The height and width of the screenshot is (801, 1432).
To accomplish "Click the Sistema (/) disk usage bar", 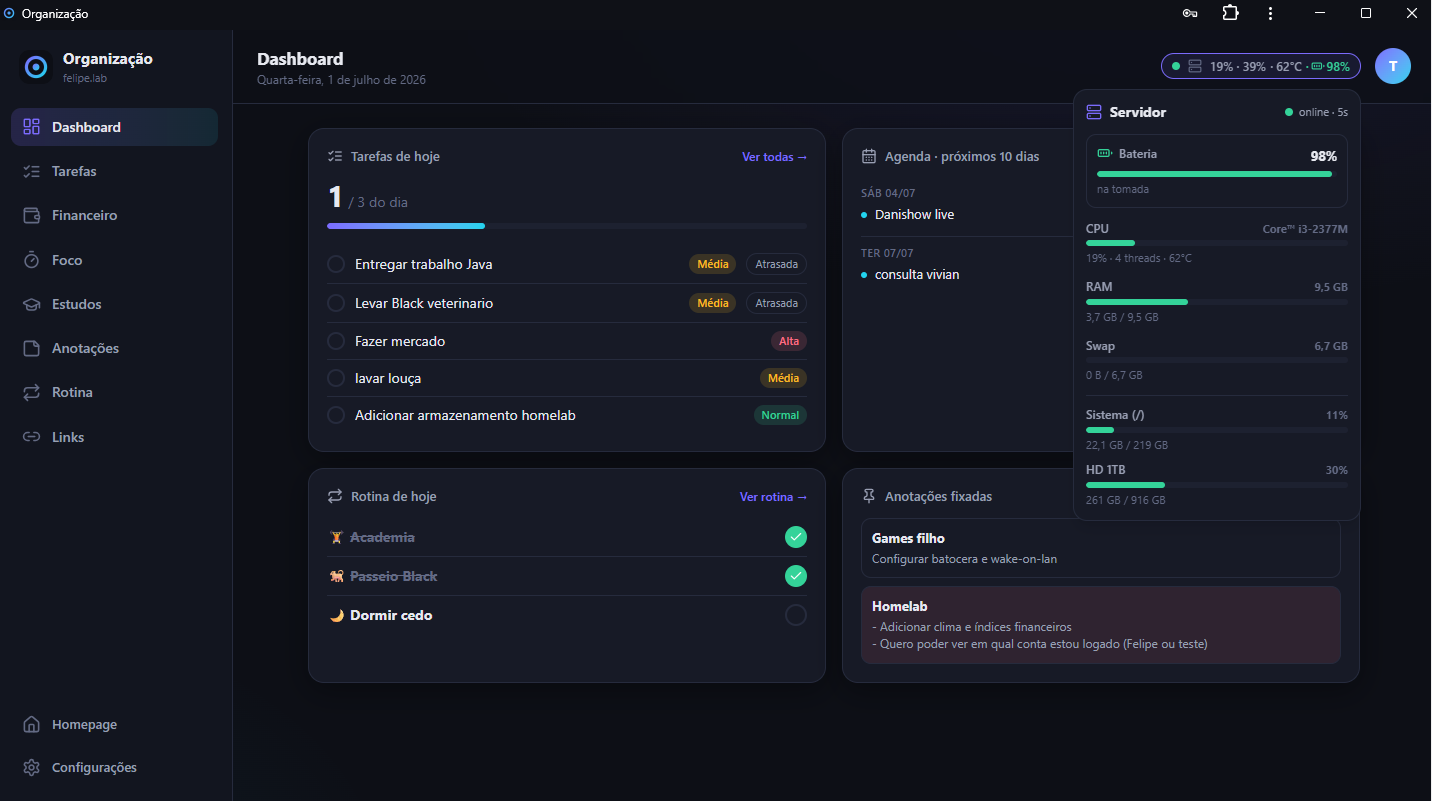I will pos(1217,430).
